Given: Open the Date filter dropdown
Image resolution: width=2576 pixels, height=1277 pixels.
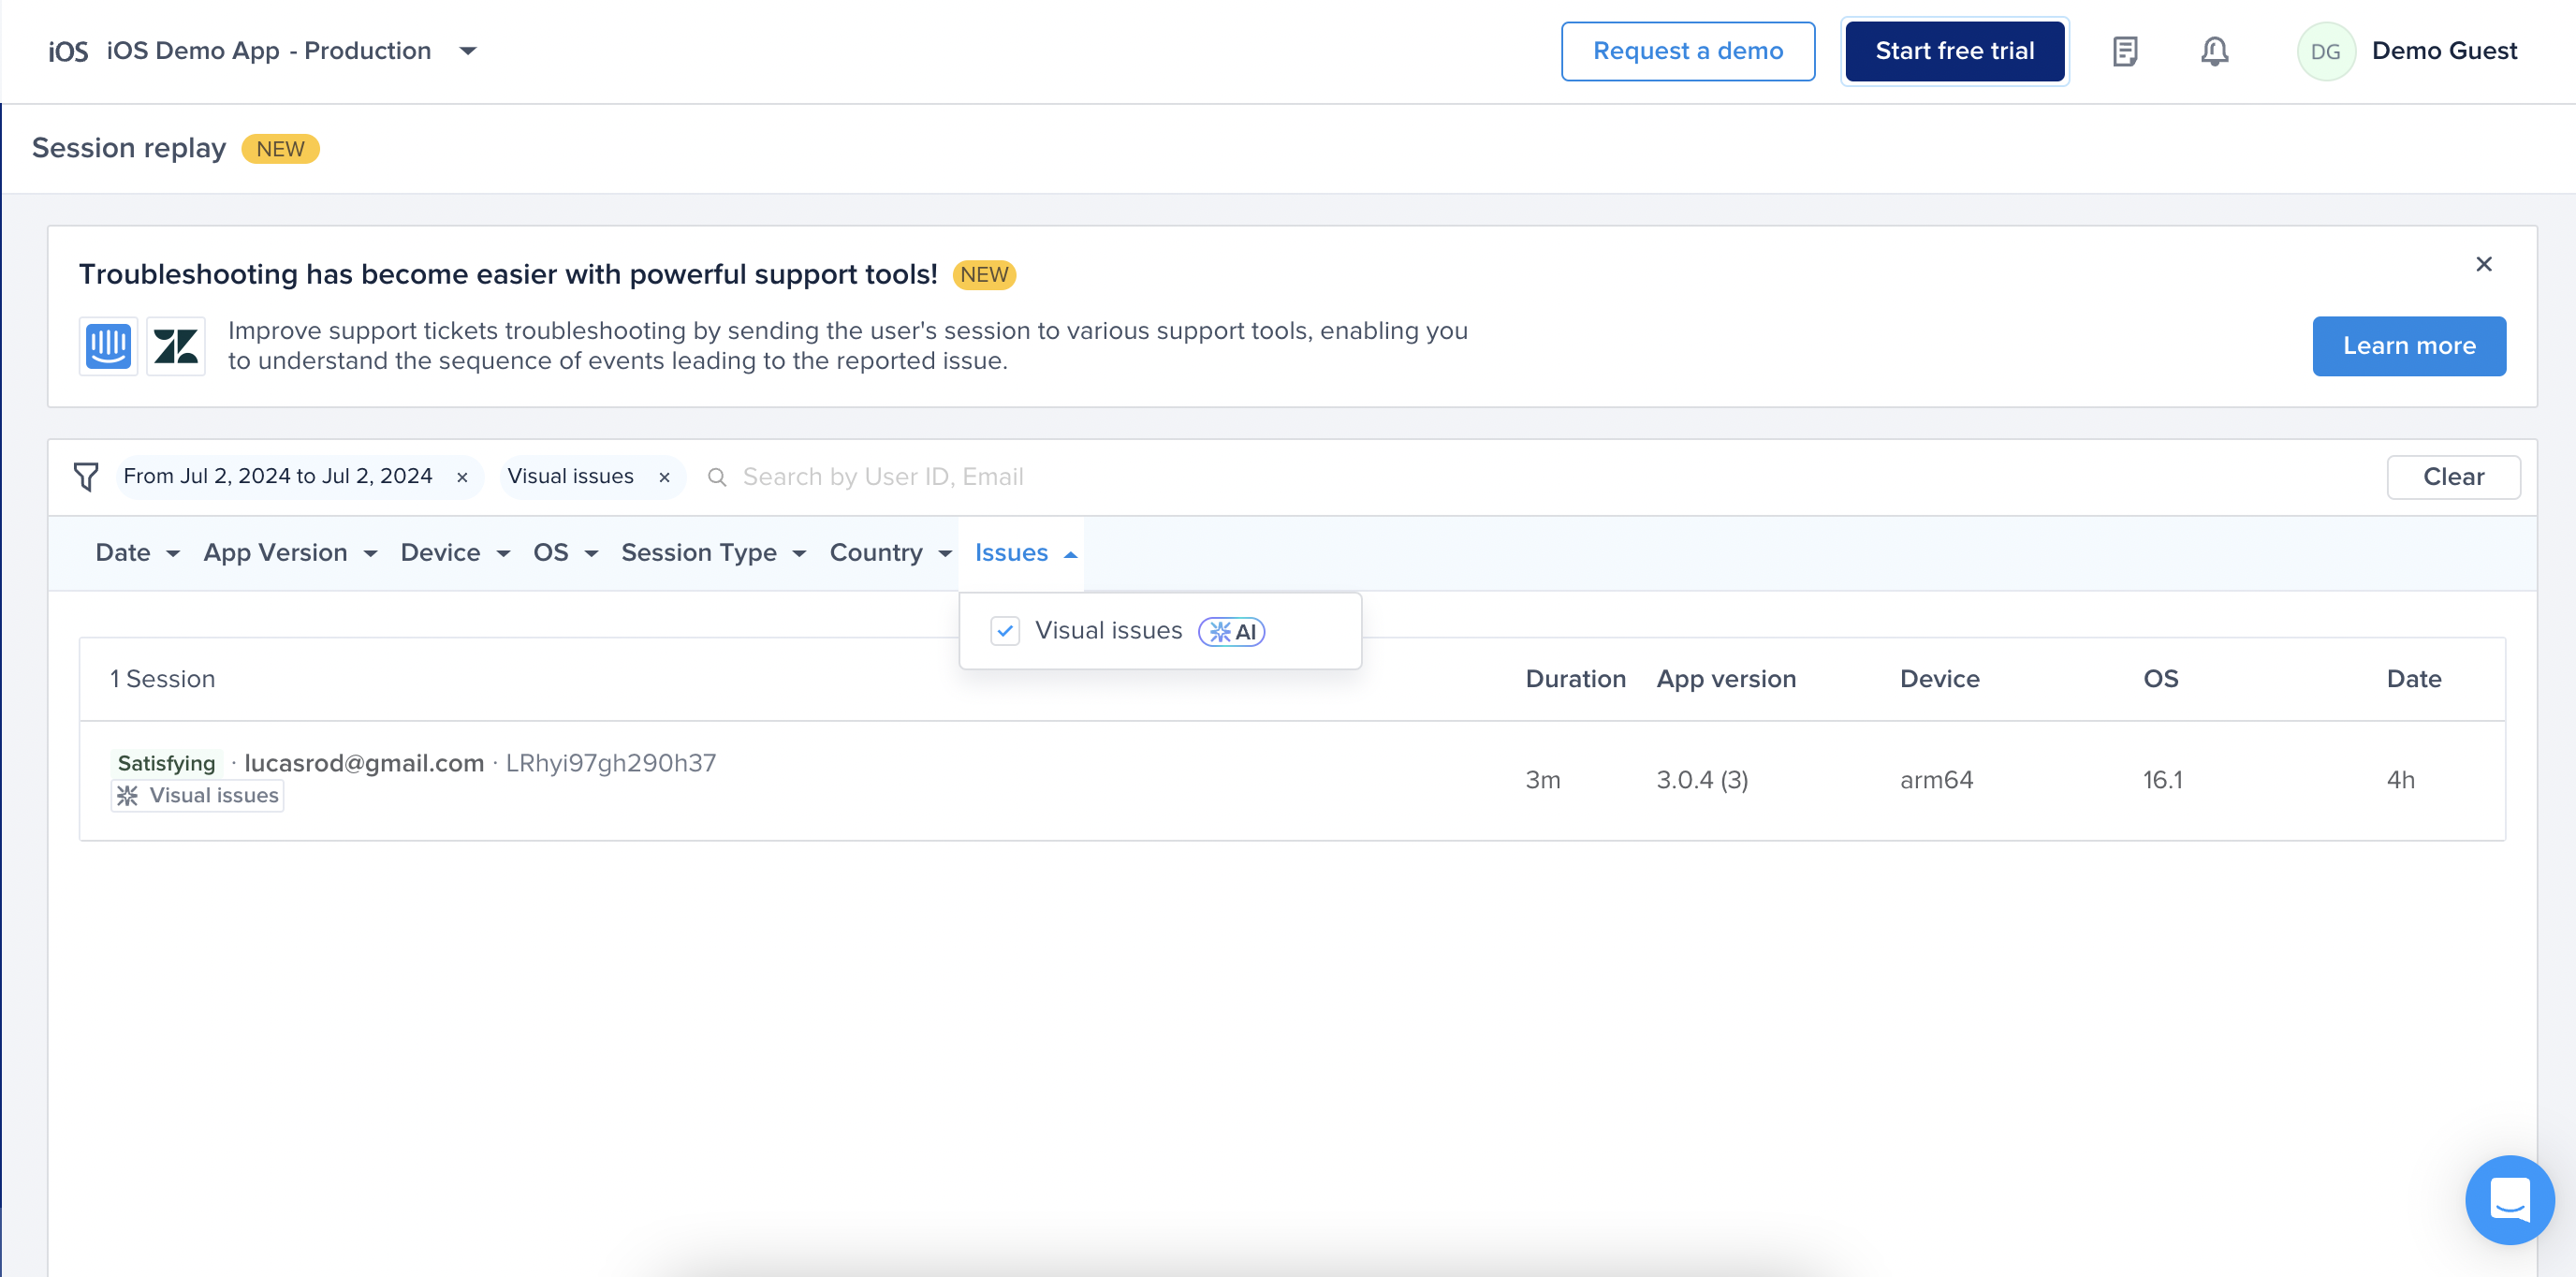Looking at the screenshot, I should tap(137, 553).
